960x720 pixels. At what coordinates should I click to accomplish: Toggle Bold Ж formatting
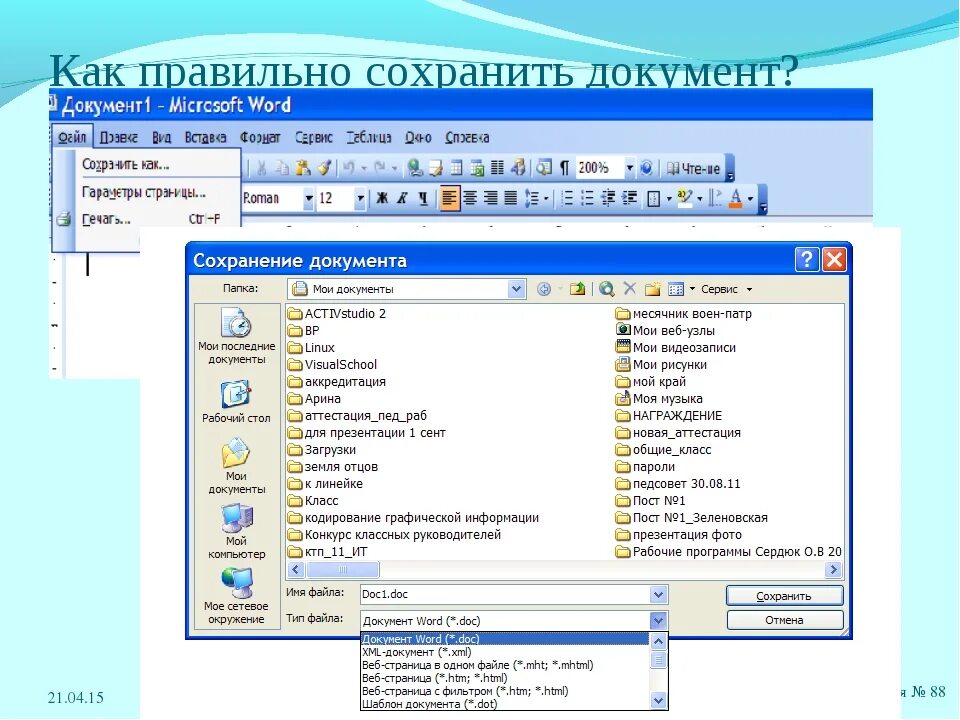point(382,198)
